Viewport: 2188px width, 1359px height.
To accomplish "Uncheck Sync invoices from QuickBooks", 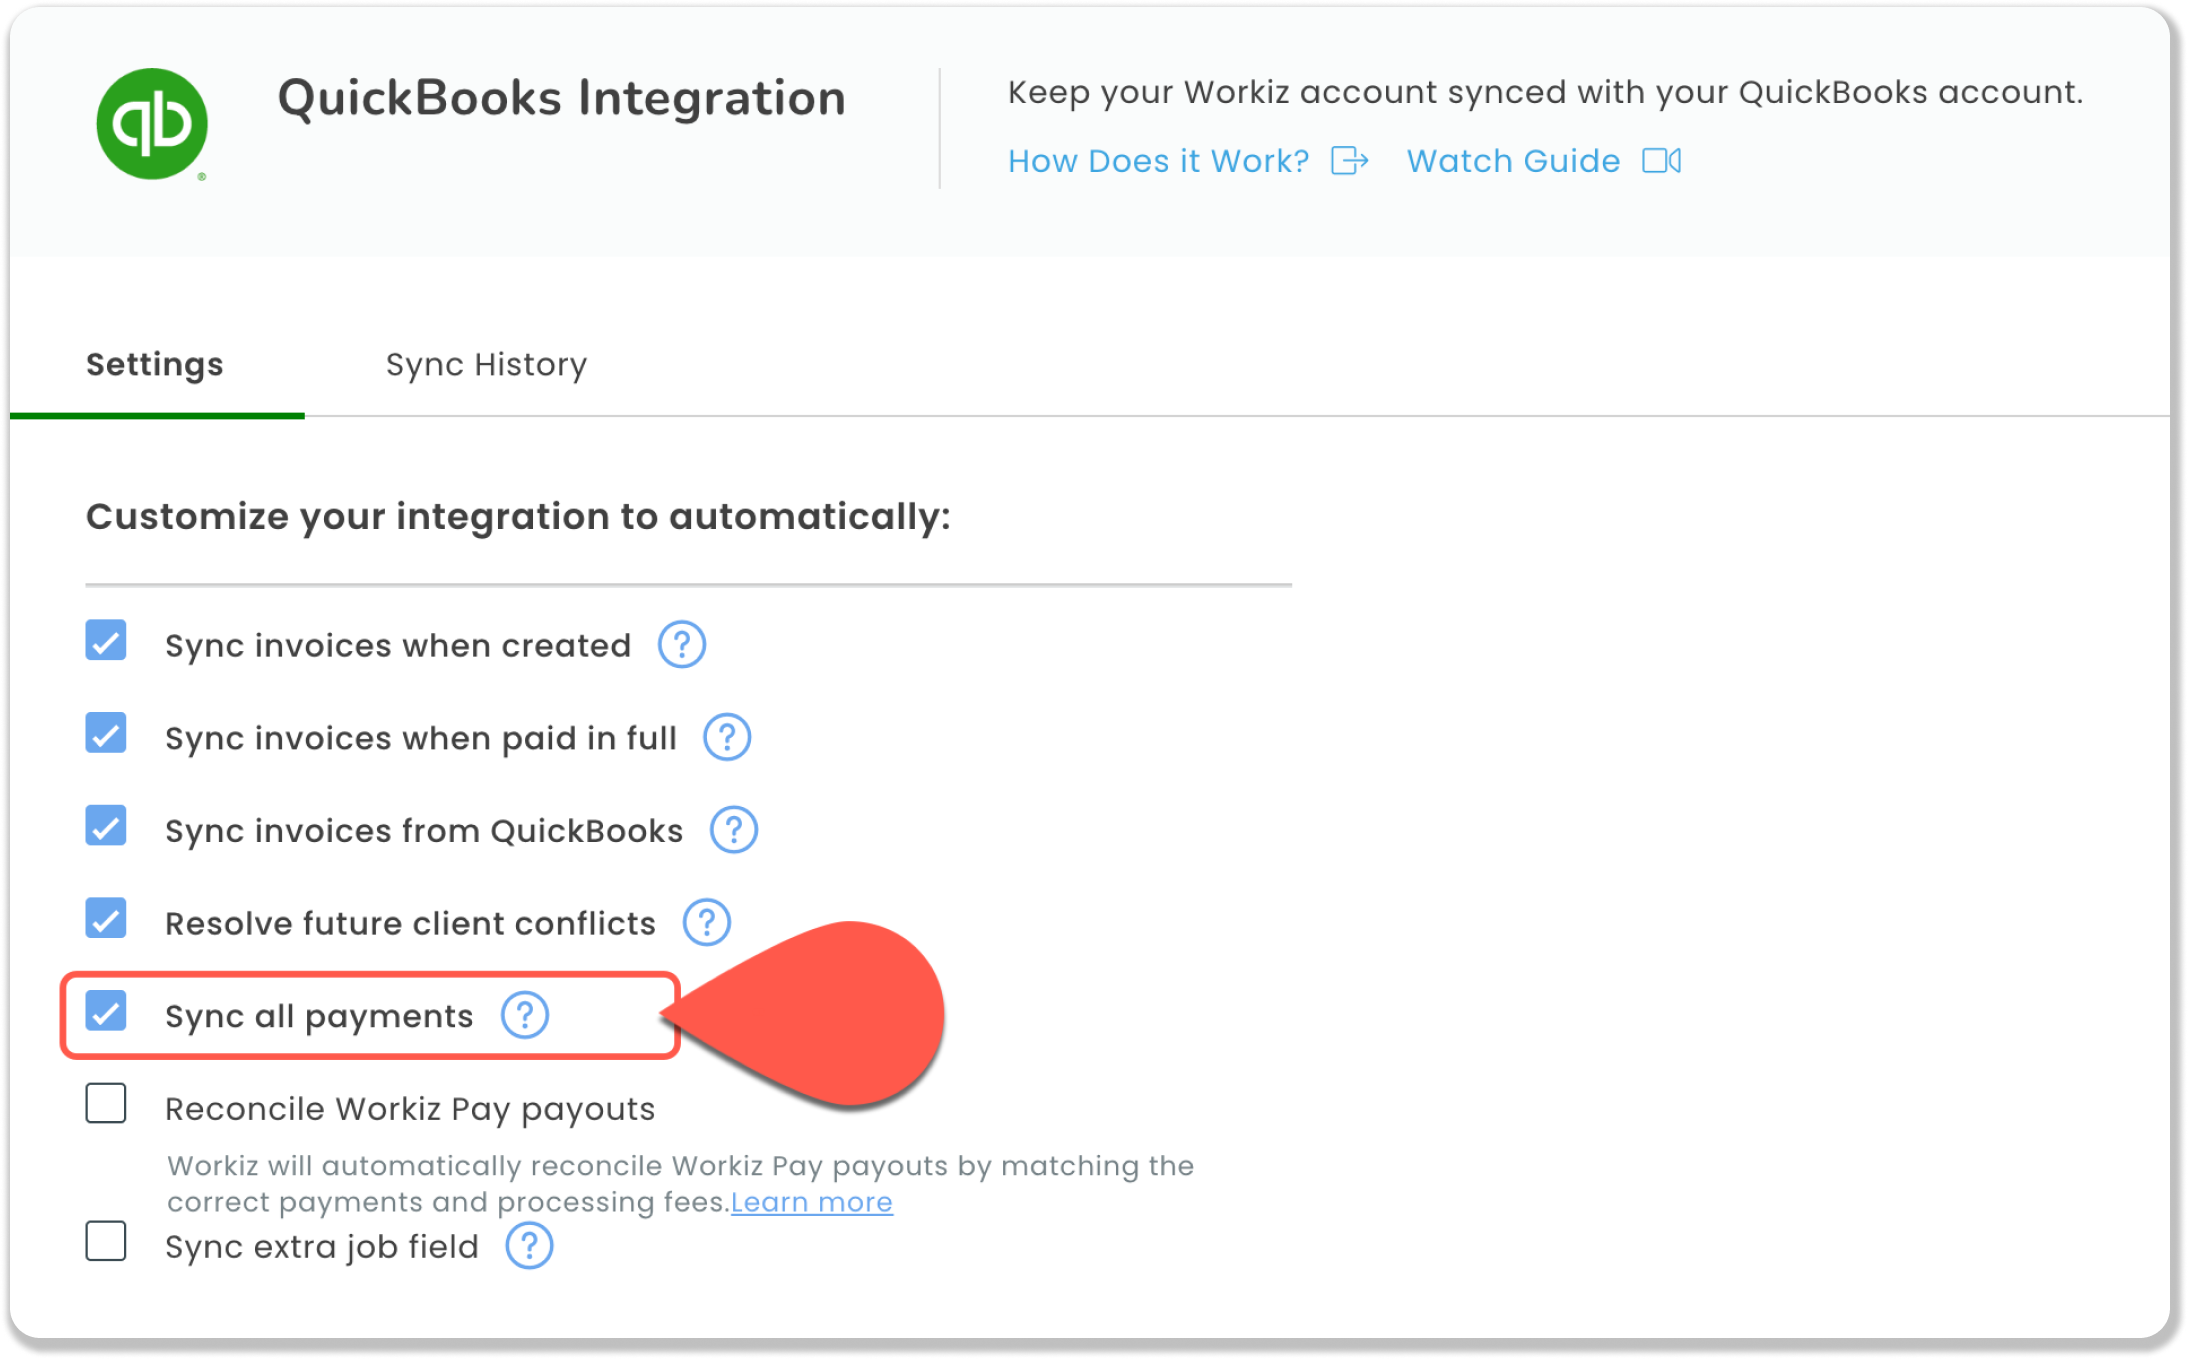I will 106,826.
